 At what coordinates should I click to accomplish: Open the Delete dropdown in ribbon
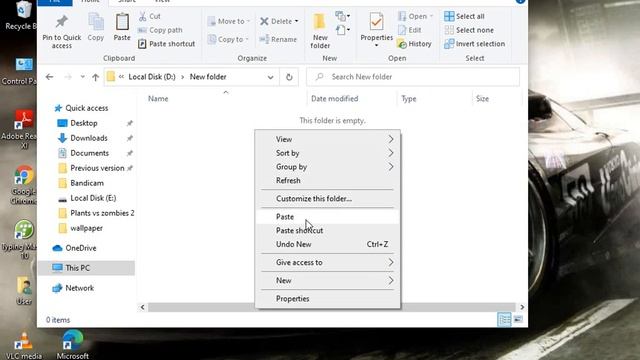[x=279, y=21]
